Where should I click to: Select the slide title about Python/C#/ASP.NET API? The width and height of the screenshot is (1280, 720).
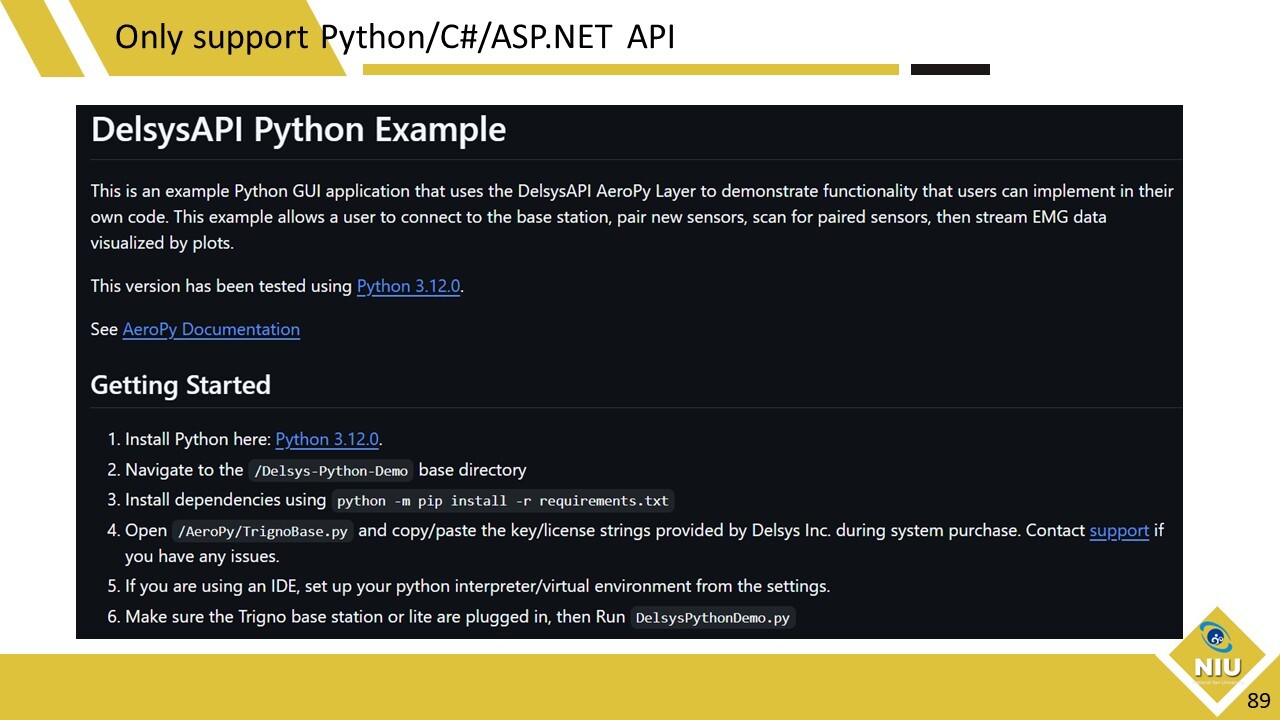click(x=395, y=37)
